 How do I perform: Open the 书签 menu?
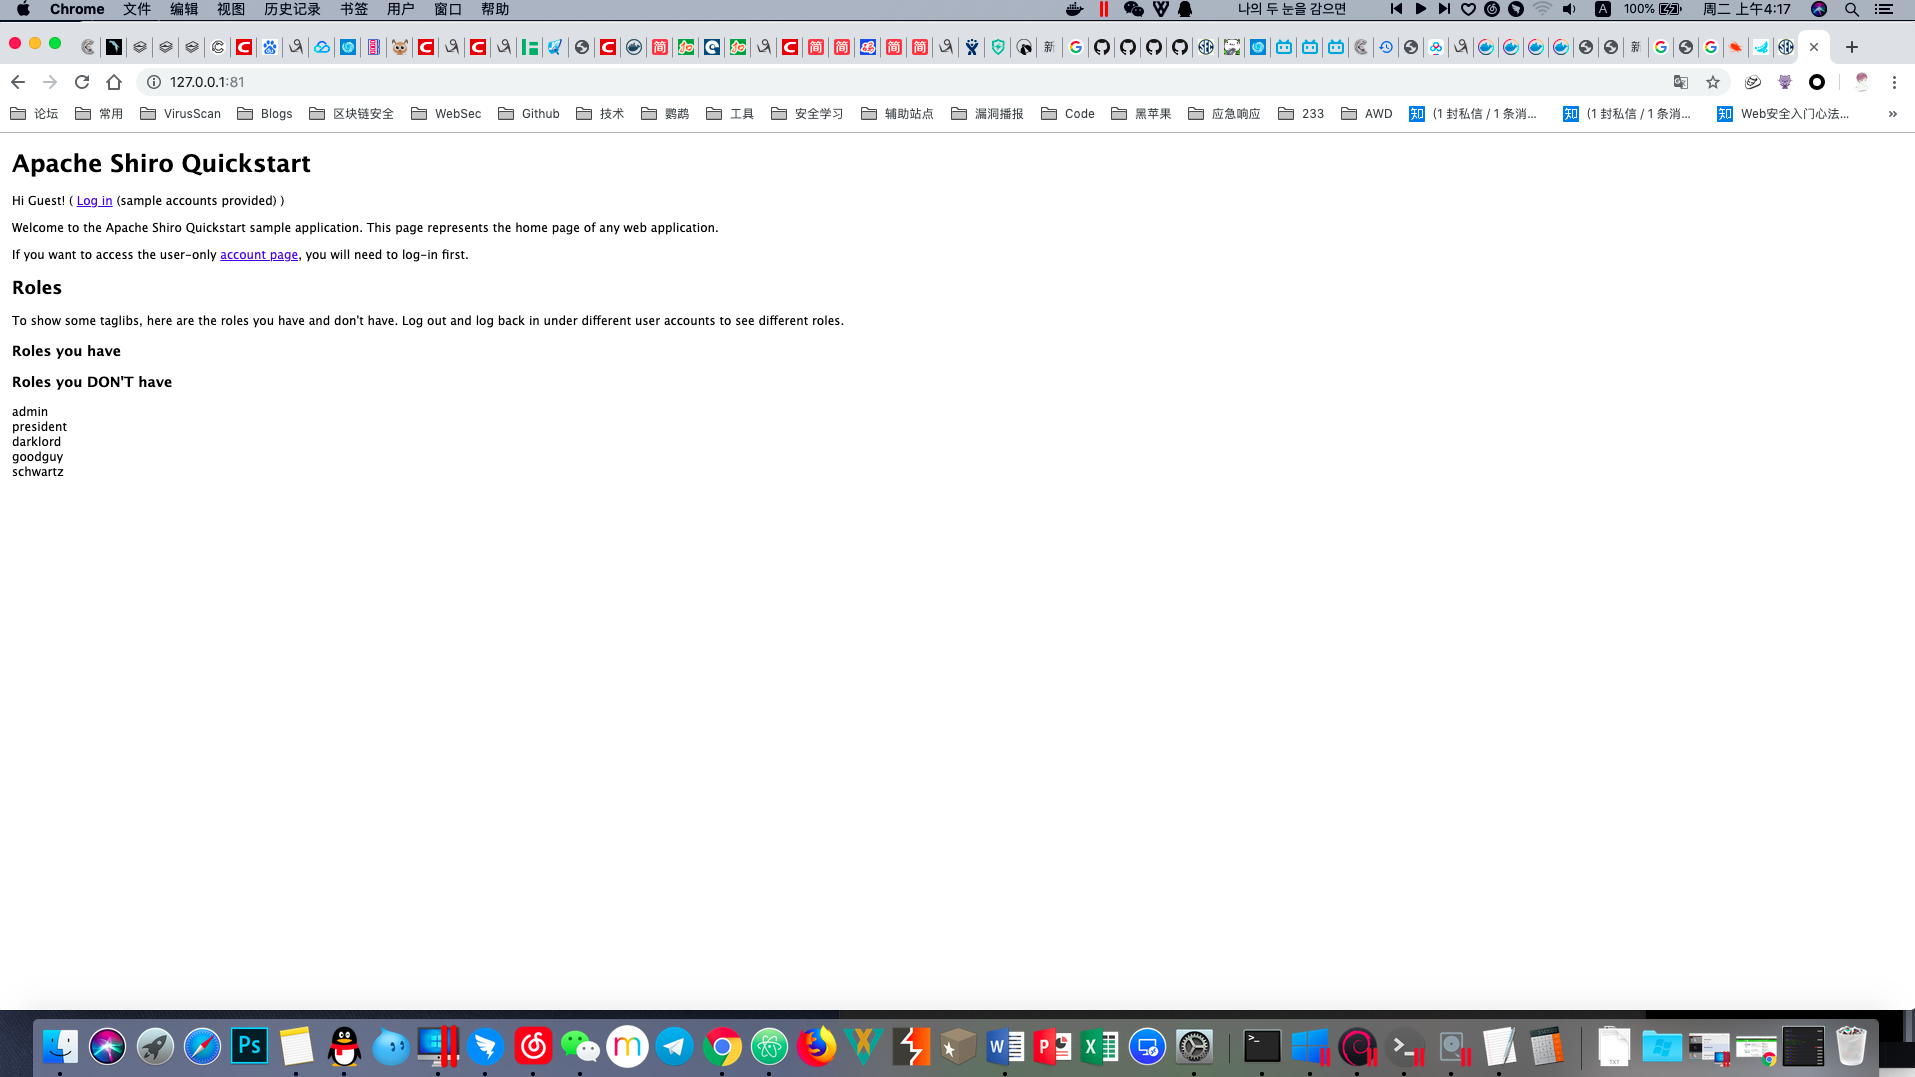354,9
